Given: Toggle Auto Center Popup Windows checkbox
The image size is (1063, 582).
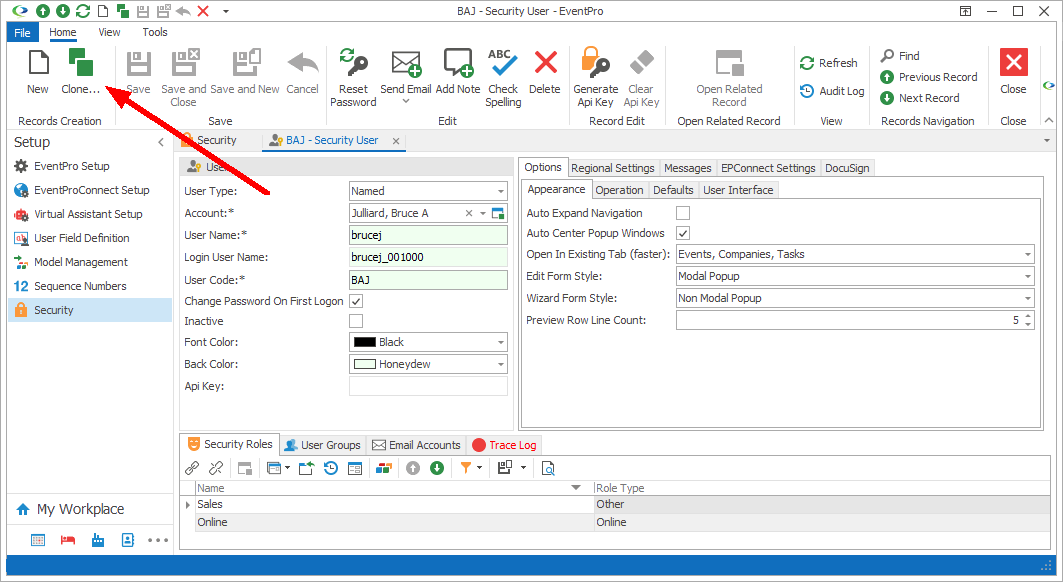Looking at the screenshot, I should click(x=683, y=233).
